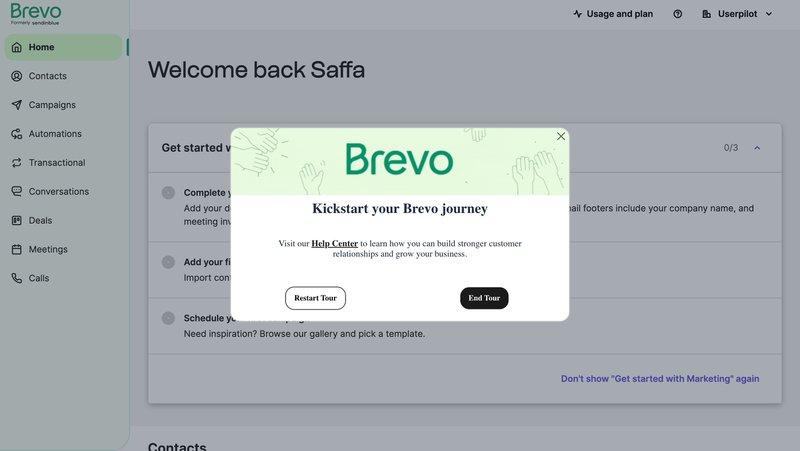Open Usage and plan menu
Image resolution: width=800 pixels, height=451 pixels.
[x=613, y=14]
